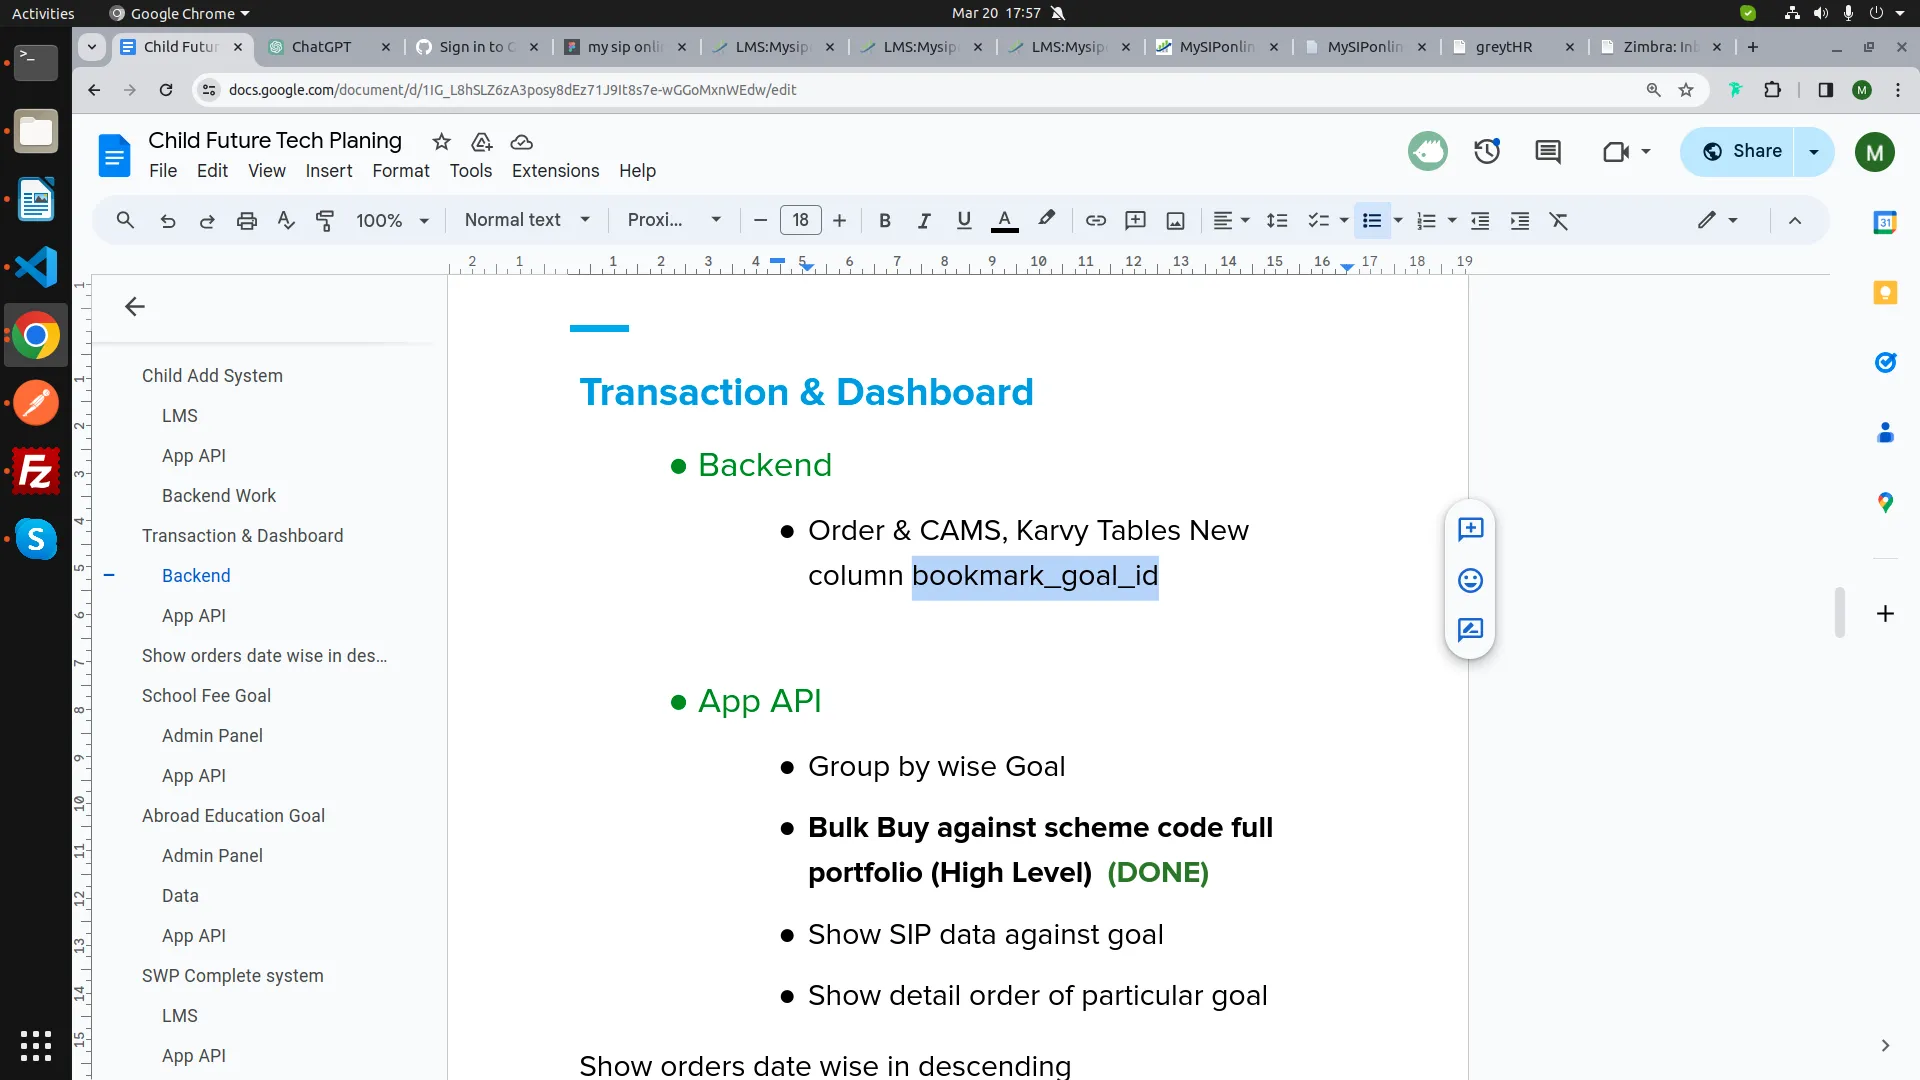Open the version history clock icon
This screenshot has height=1080, width=1920.
point(1487,152)
